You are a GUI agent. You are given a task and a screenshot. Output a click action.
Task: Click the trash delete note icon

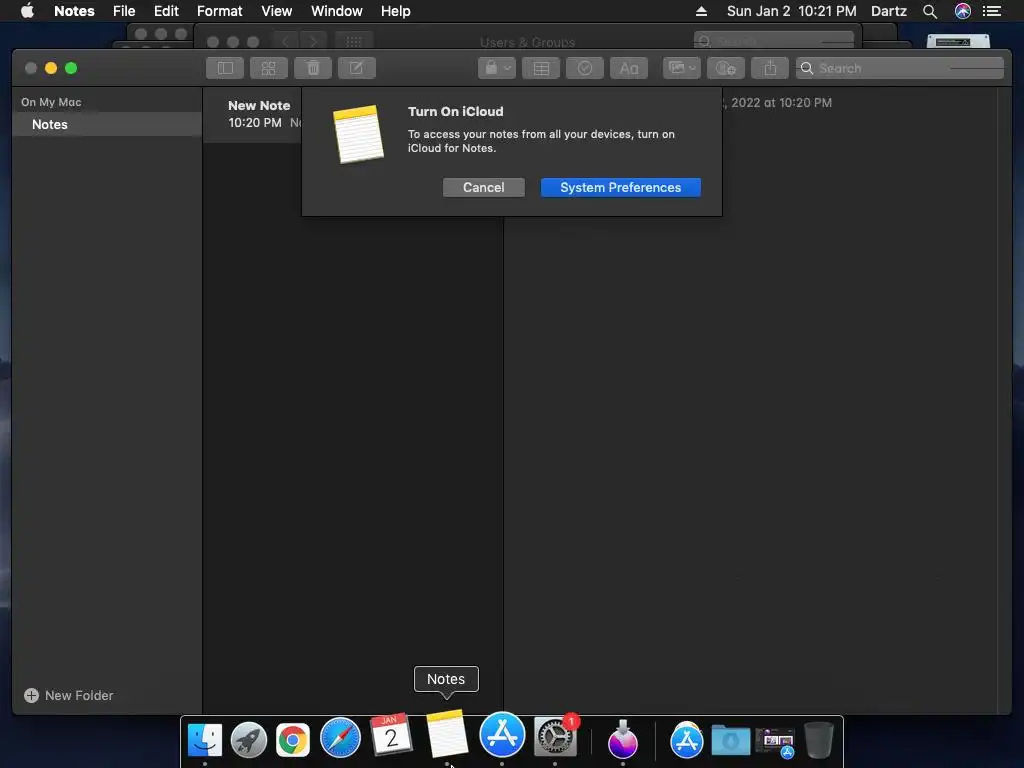coord(313,68)
